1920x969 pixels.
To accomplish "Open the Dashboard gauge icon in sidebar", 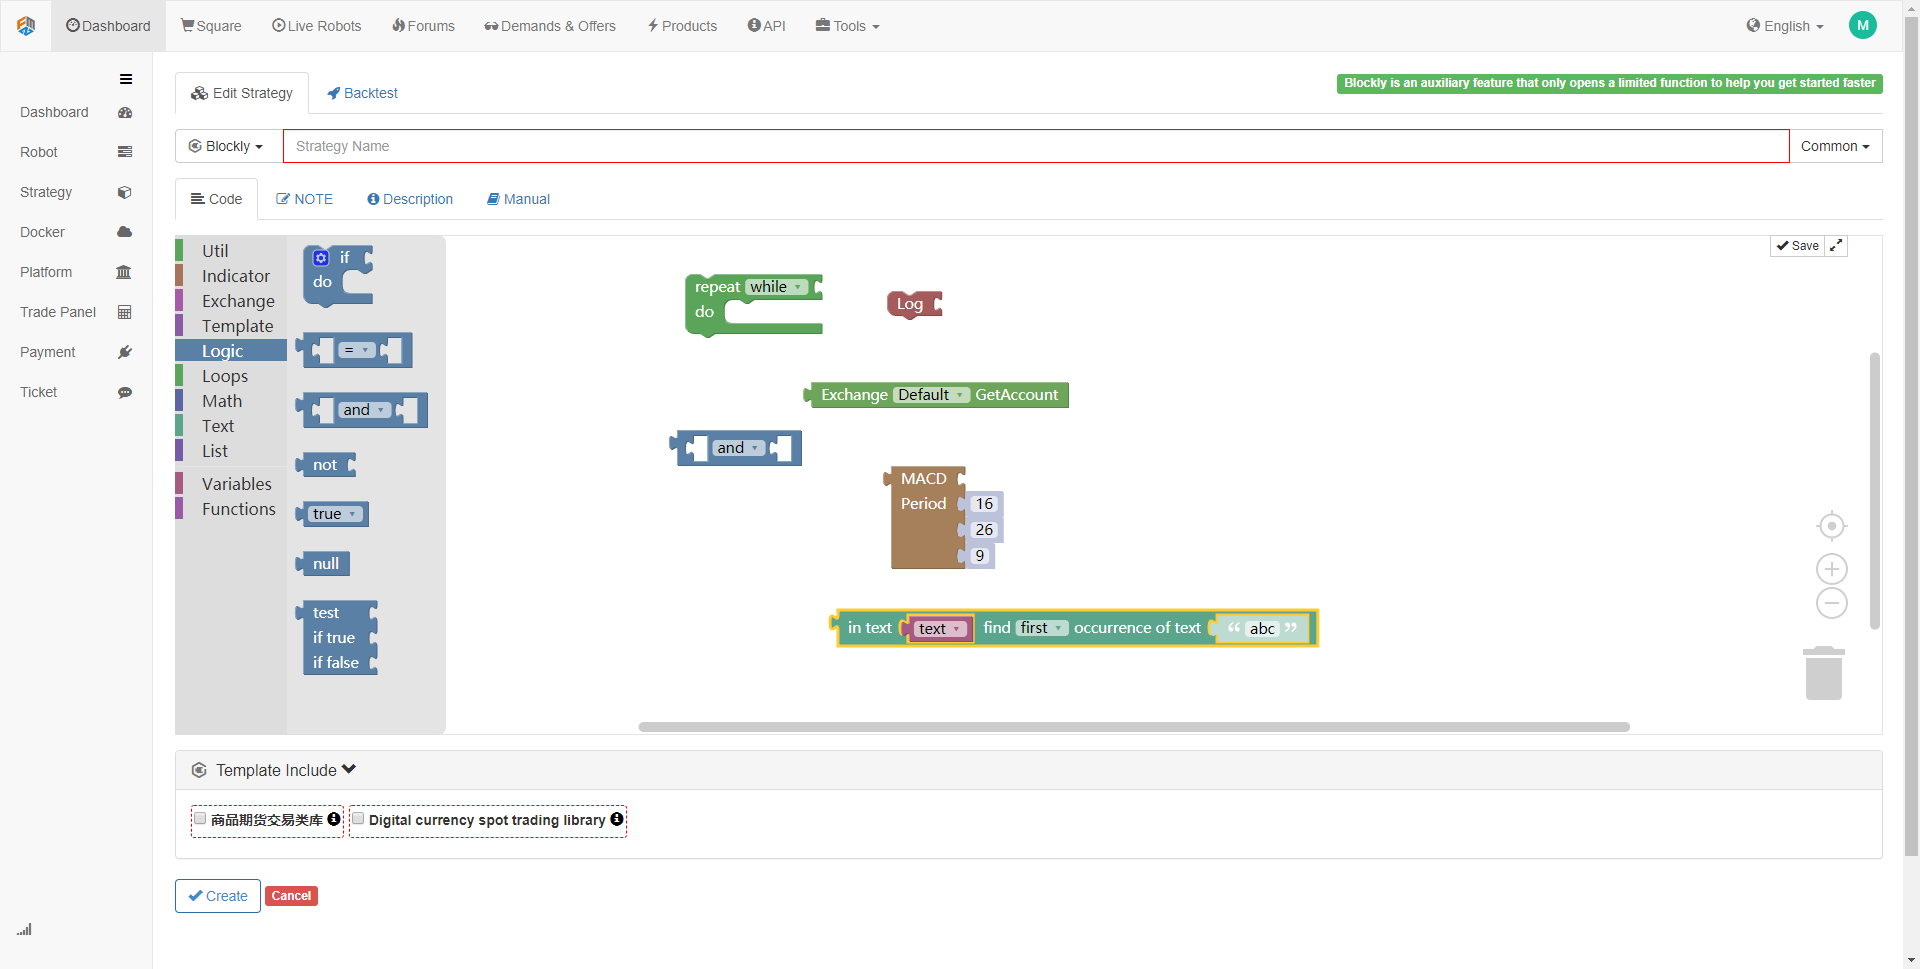I will pyautogui.click(x=125, y=113).
